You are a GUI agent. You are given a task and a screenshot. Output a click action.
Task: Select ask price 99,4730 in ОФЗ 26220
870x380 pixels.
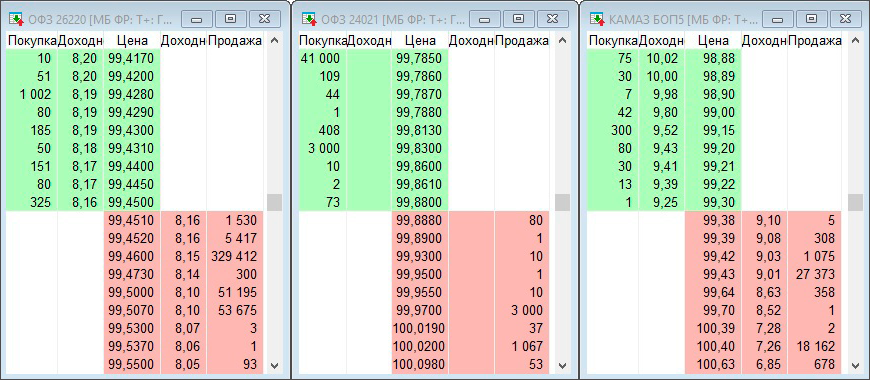point(131,274)
